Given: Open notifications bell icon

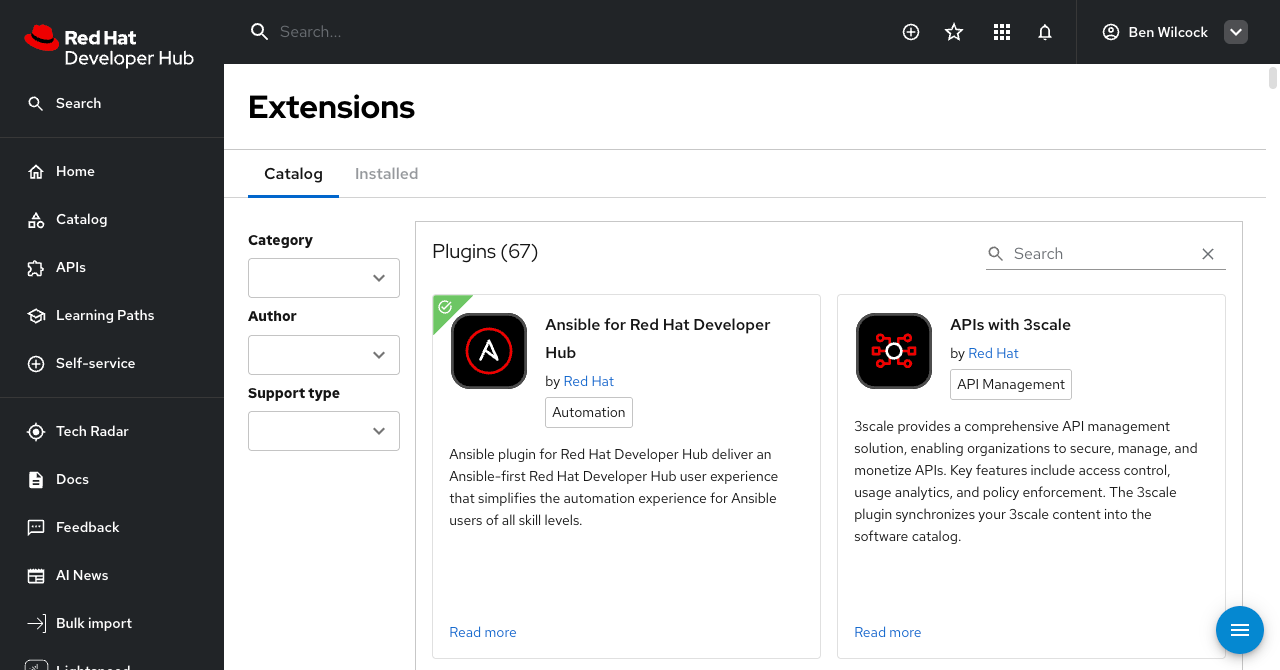Looking at the screenshot, I should pyautogui.click(x=1045, y=32).
